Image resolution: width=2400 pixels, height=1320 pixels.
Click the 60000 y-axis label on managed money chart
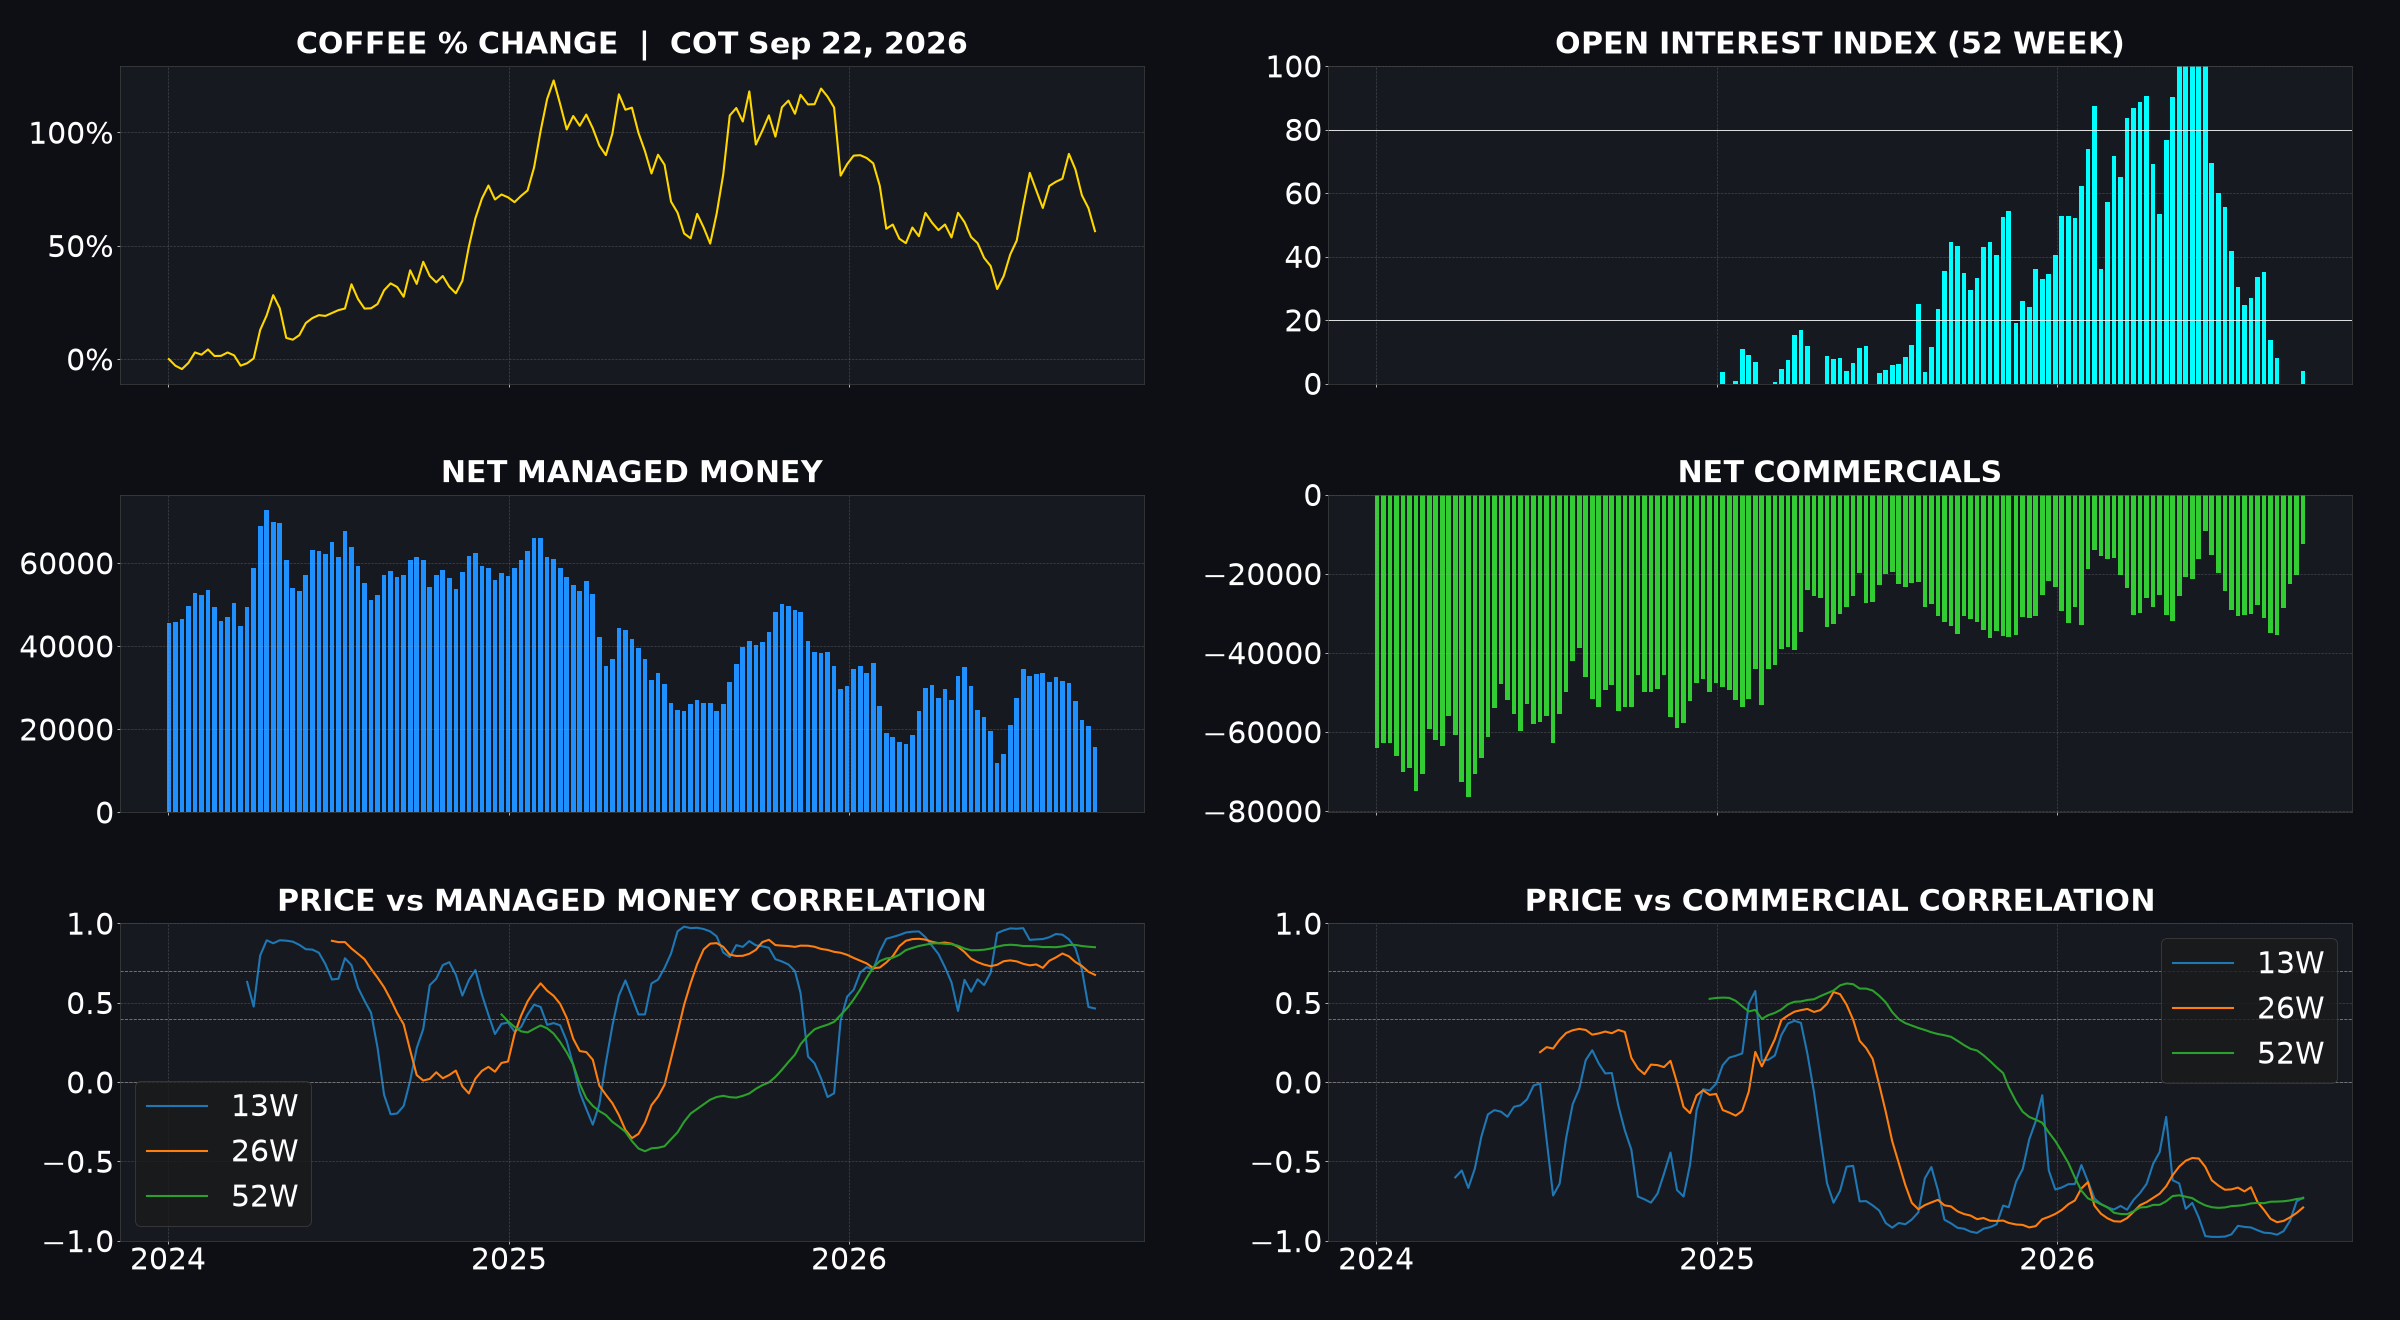[66, 564]
